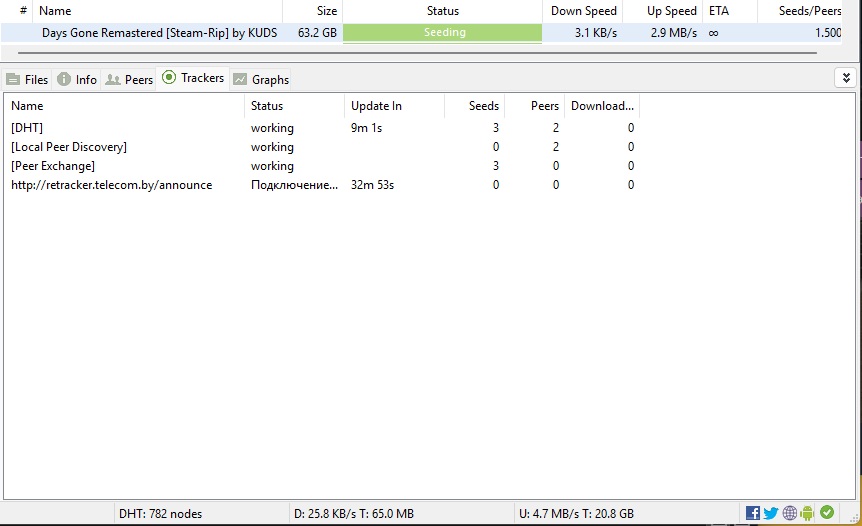This screenshot has height=526, width=862.
Task: Collapse the detail pane with double-chevron button
Action: (846, 78)
